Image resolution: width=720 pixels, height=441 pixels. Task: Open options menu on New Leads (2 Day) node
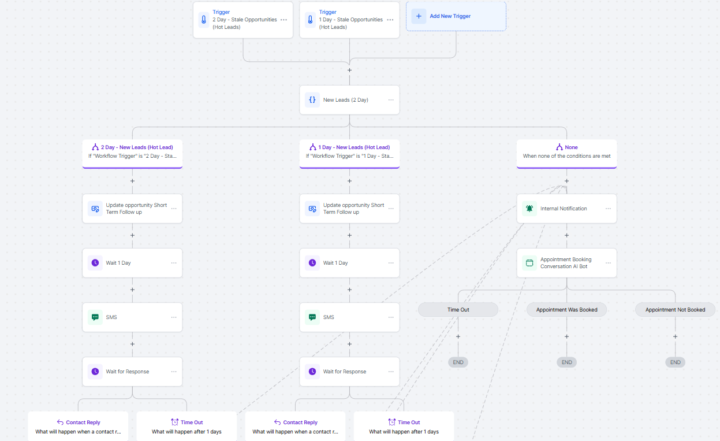click(x=391, y=100)
